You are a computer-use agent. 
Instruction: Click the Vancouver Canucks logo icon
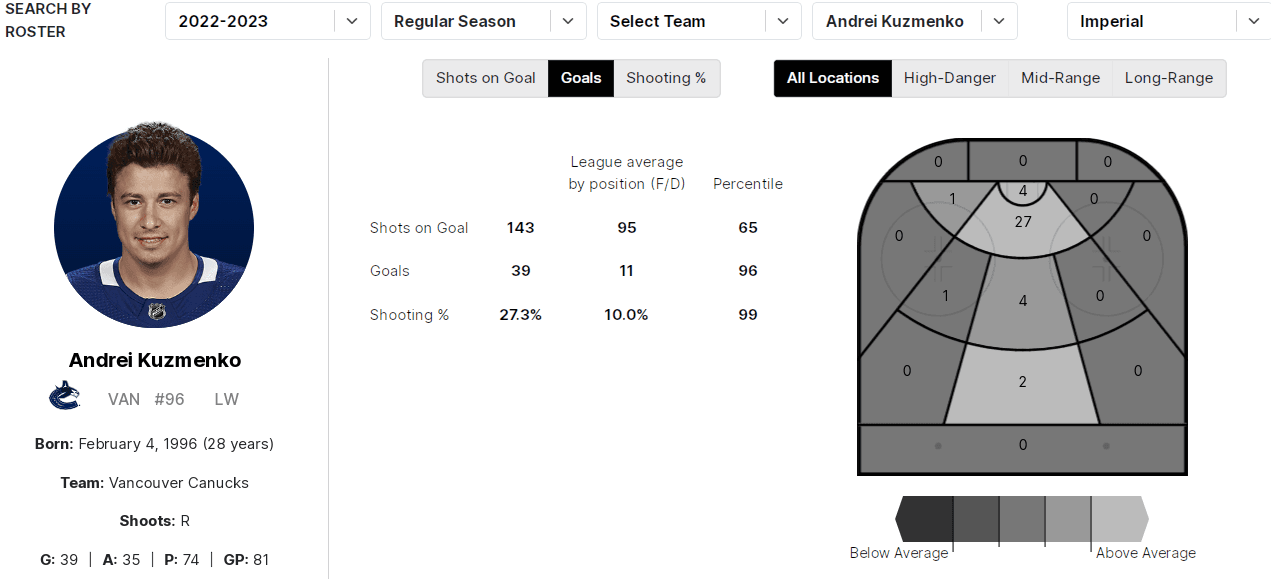[x=64, y=396]
